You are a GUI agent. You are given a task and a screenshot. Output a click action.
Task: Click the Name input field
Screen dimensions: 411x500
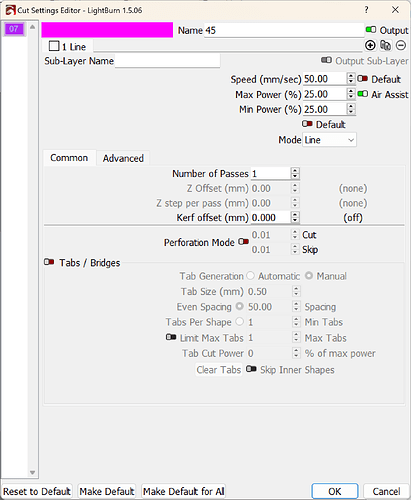284,30
